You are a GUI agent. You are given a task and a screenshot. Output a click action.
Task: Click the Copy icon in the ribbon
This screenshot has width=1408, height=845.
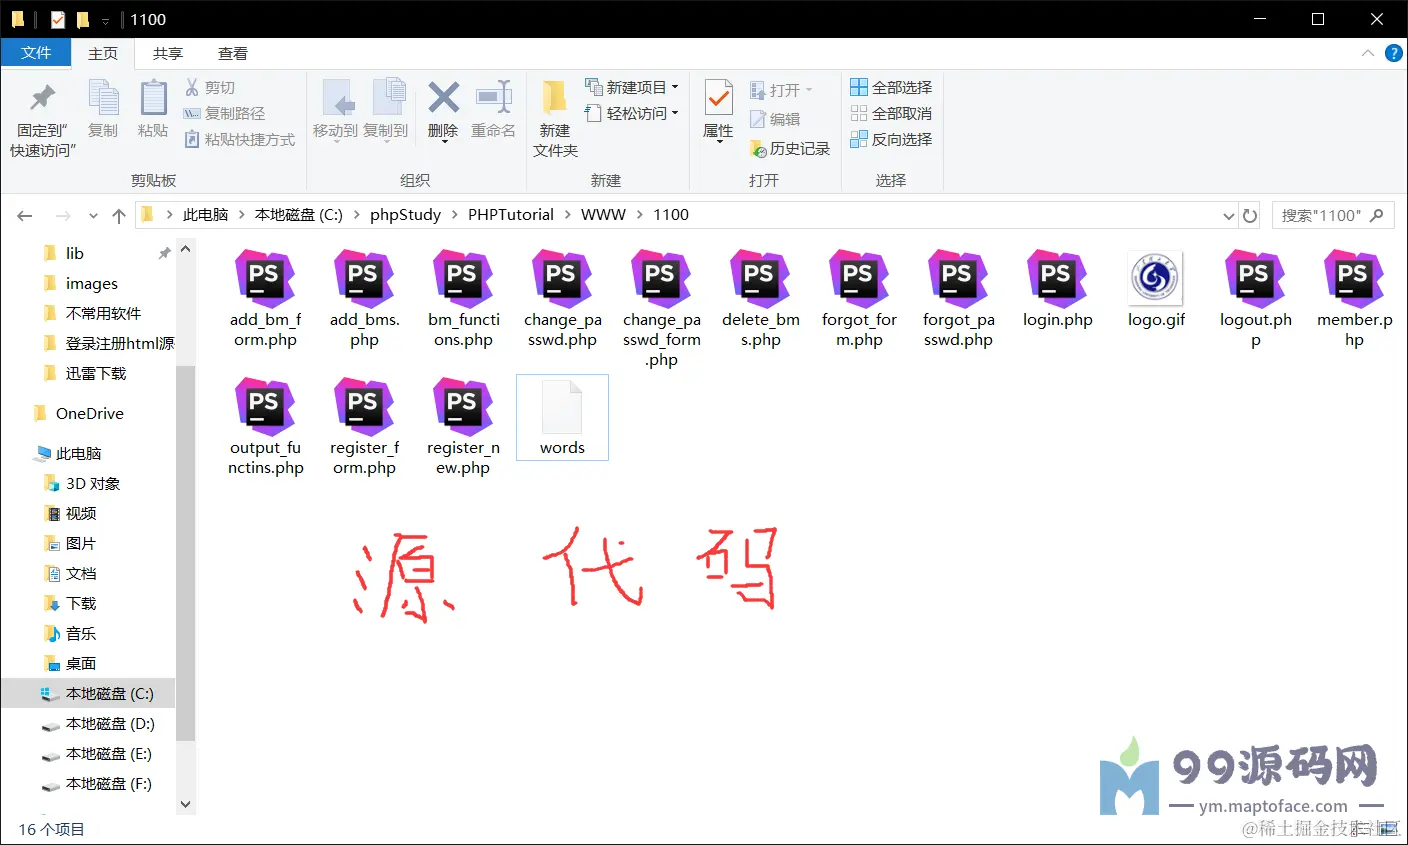(103, 98)
